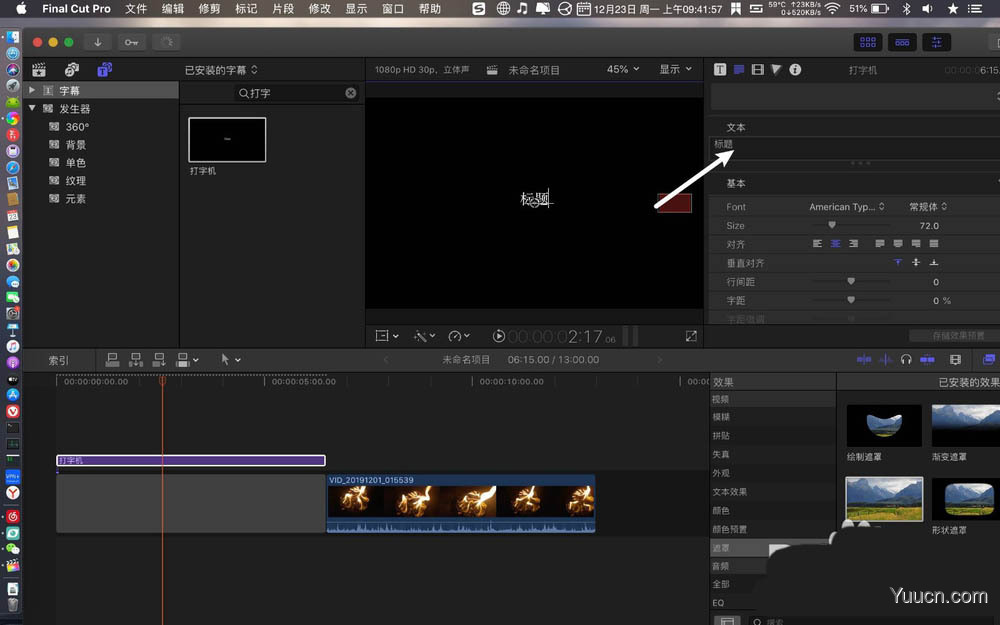Image resolution: width=1000 pixels, height=625 pixels.
Task: Select the 打字机 title thumbnail
Action: coord(227,140)
